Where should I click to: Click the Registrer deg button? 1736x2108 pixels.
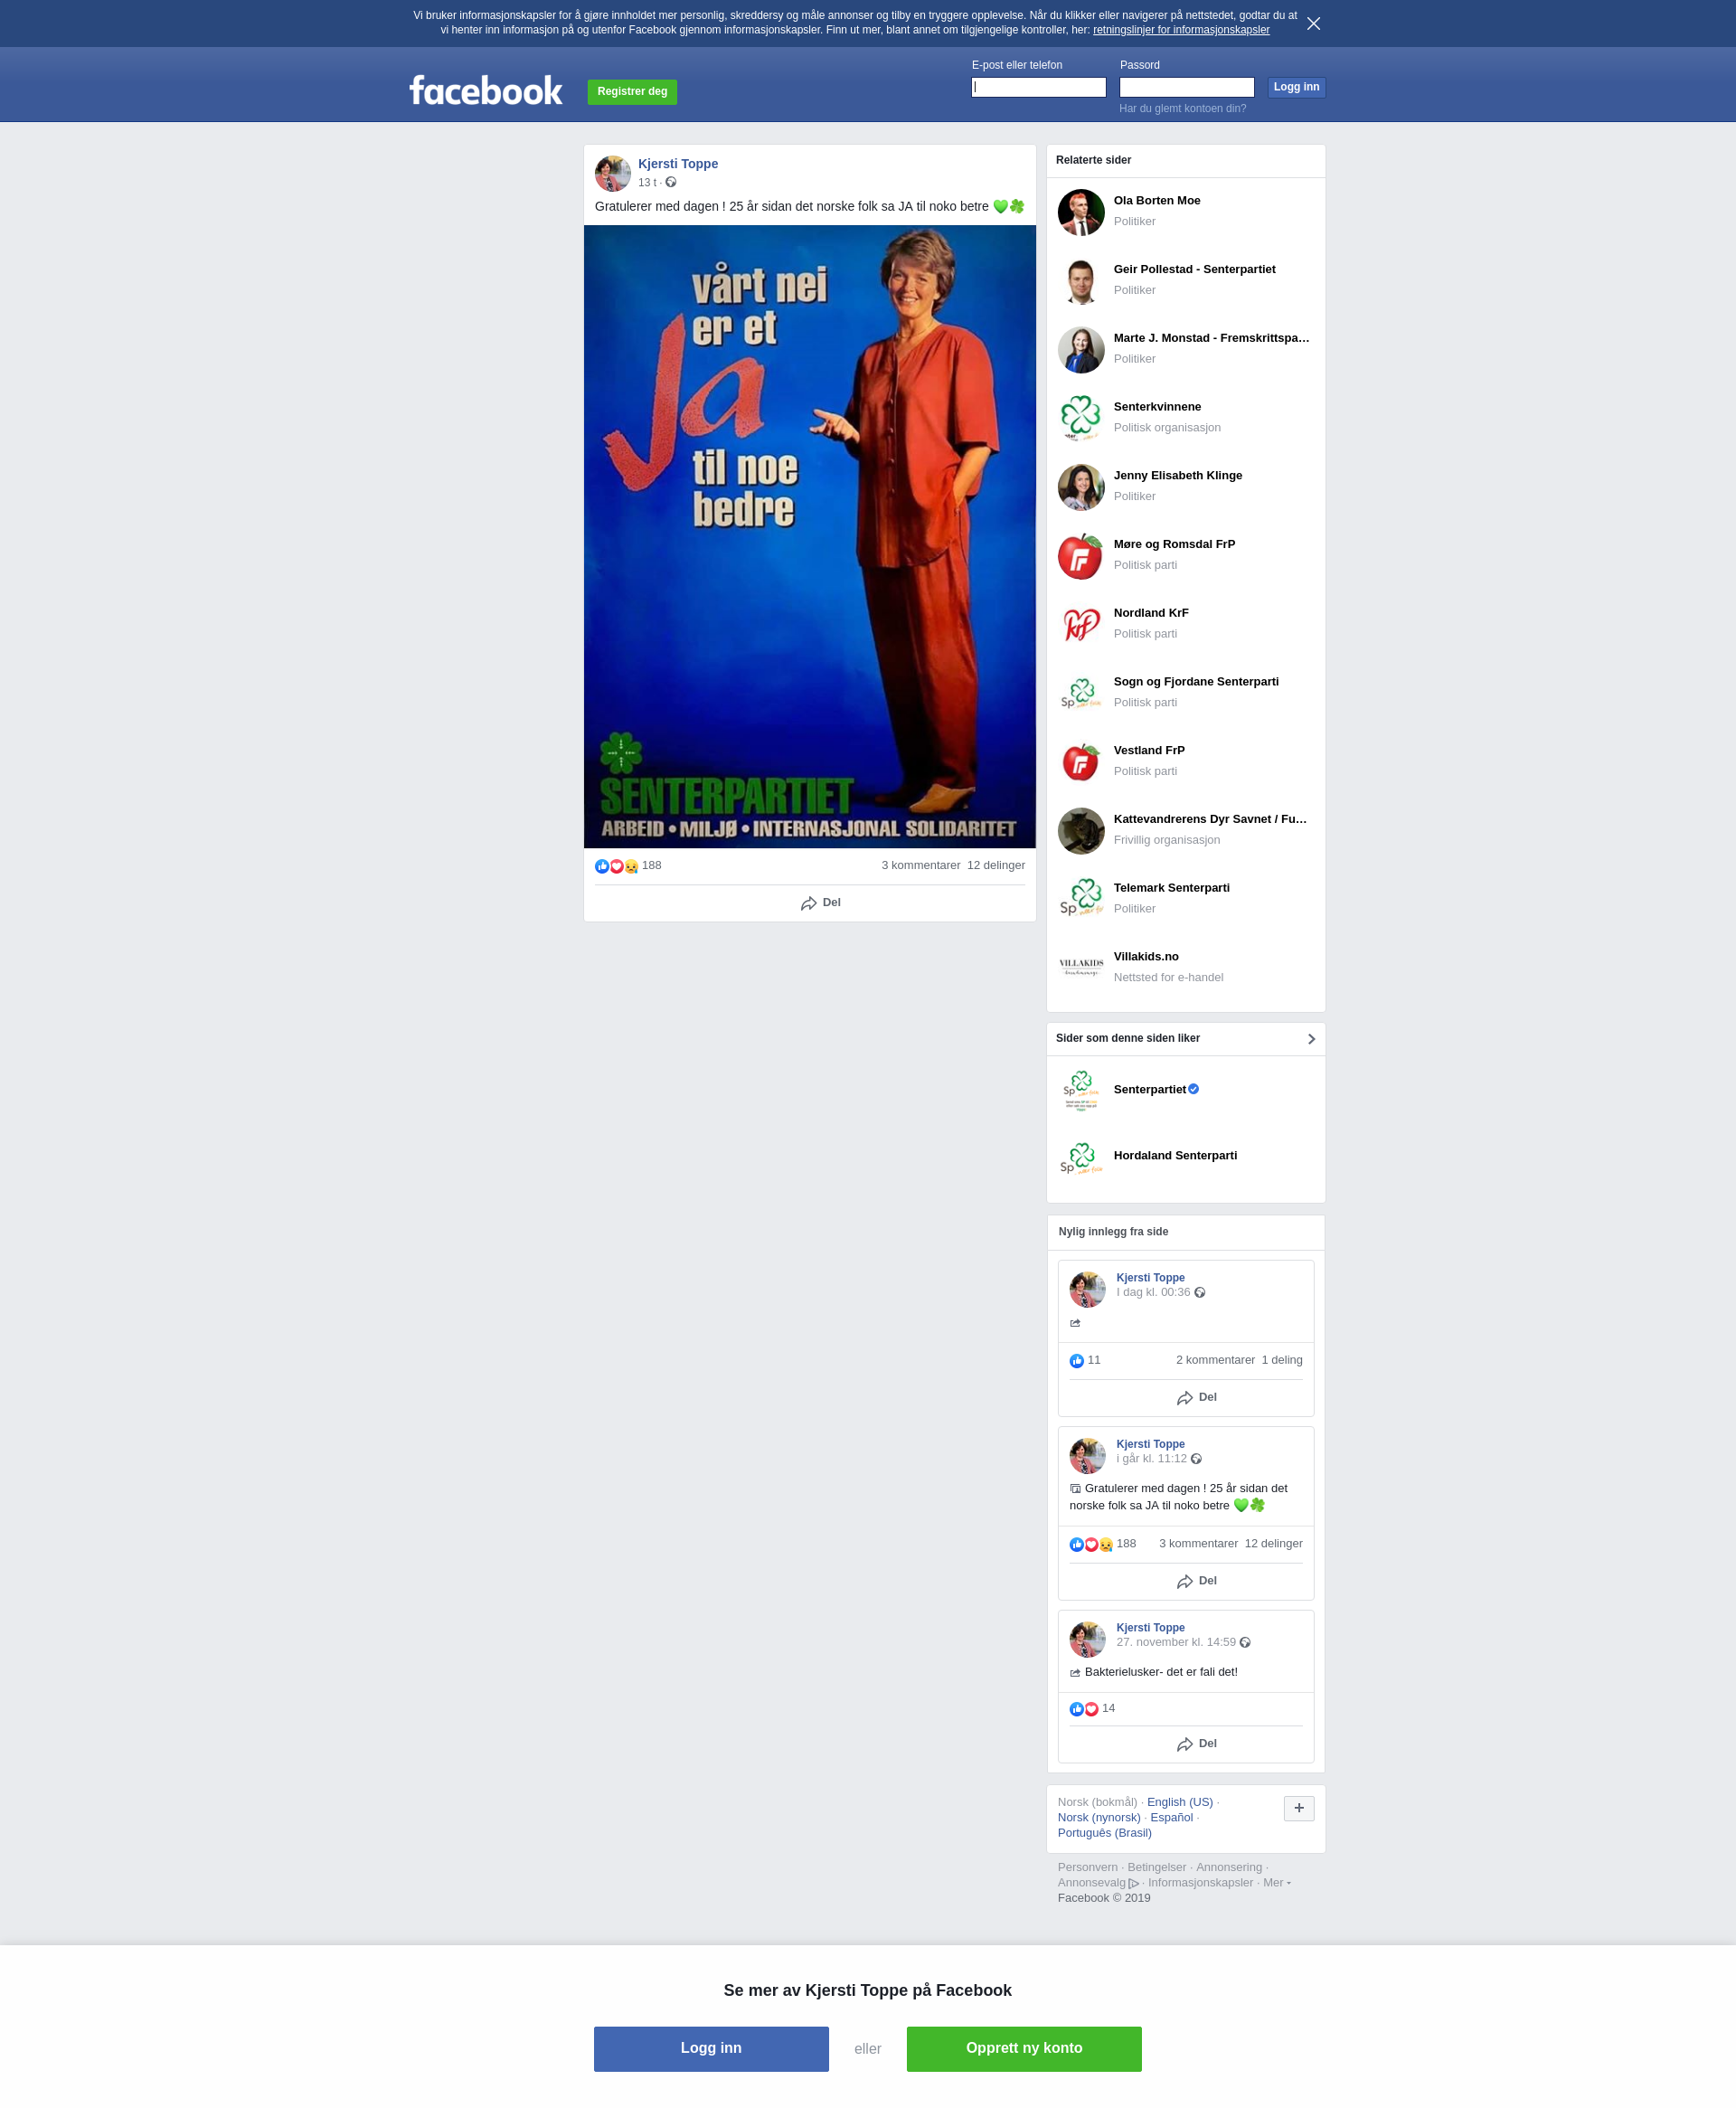(x=632, y=92)
